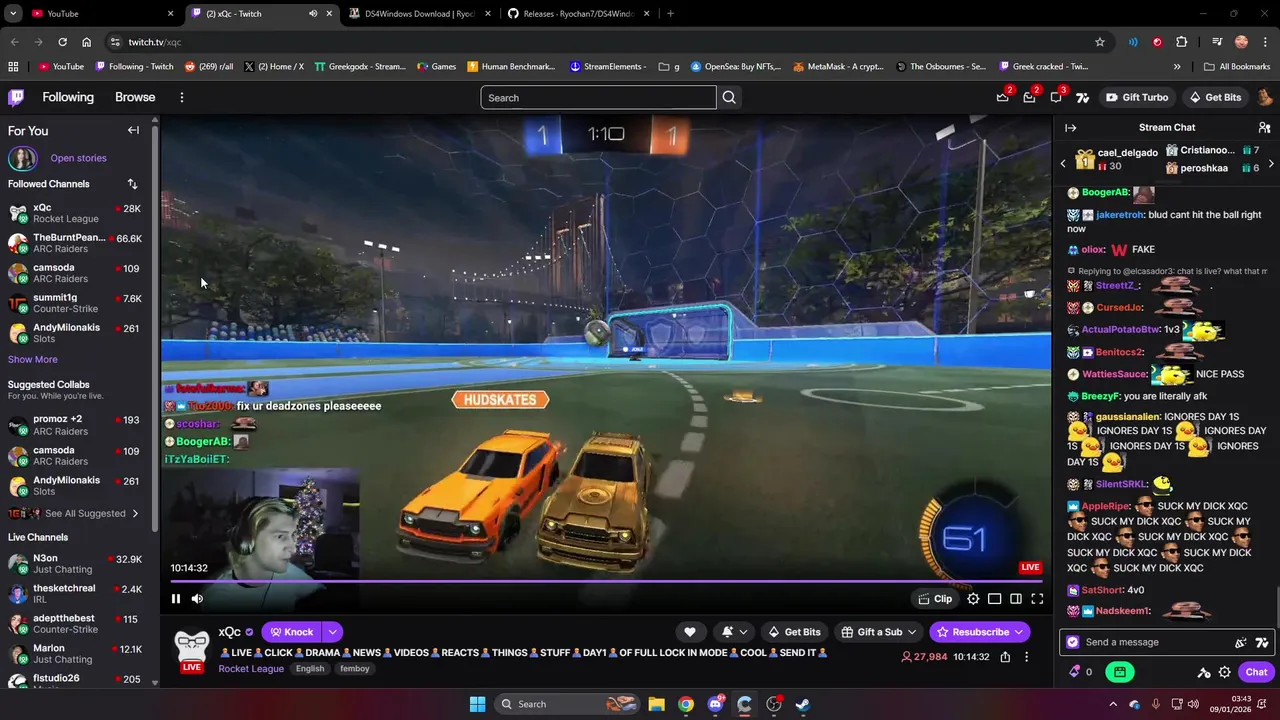Click the 7TV icon in top navigation

pyautogui.click(x=1082, y=97)
